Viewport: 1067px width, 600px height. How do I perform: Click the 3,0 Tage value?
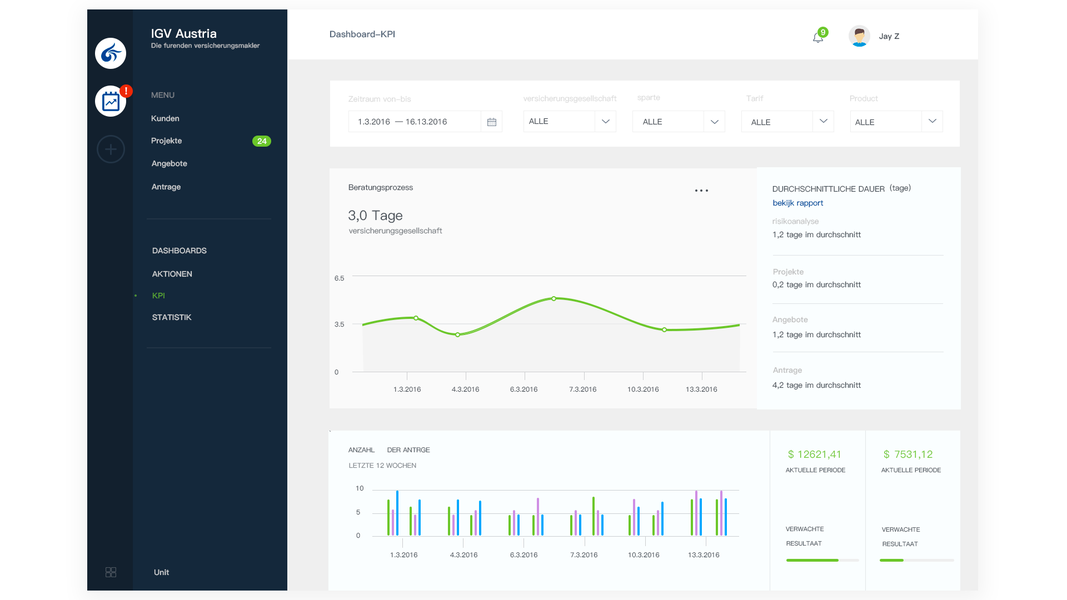[x=375, y=216]
